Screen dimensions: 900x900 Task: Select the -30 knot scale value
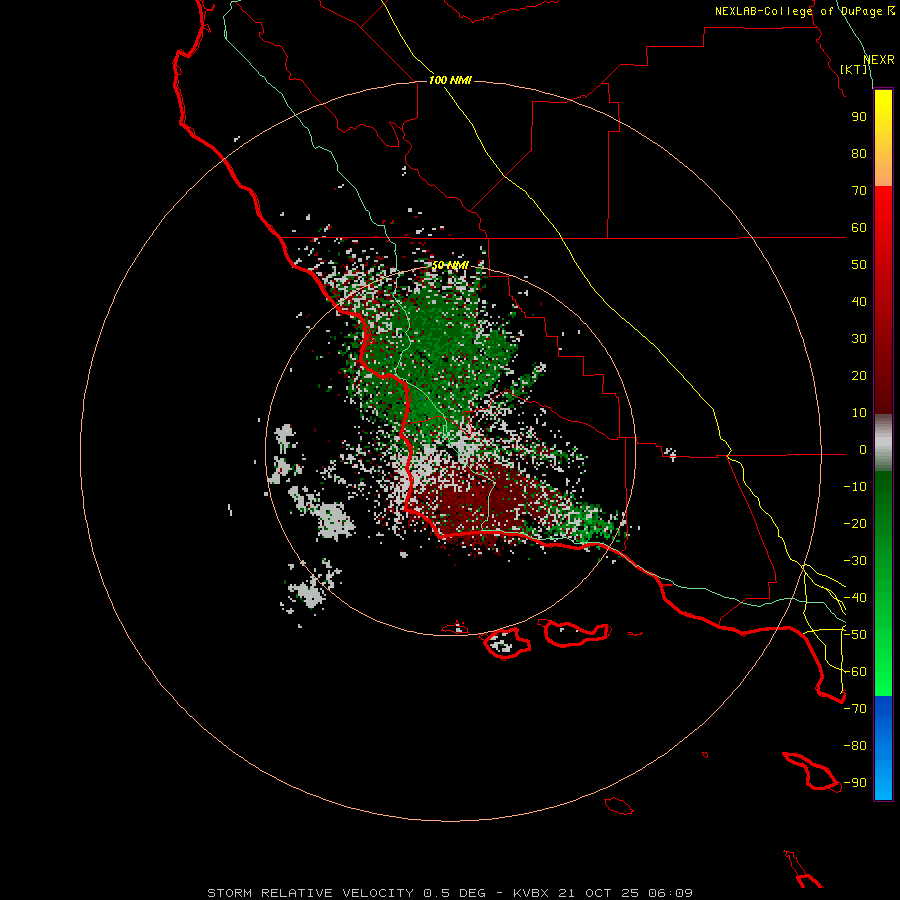tap(855, 561)
